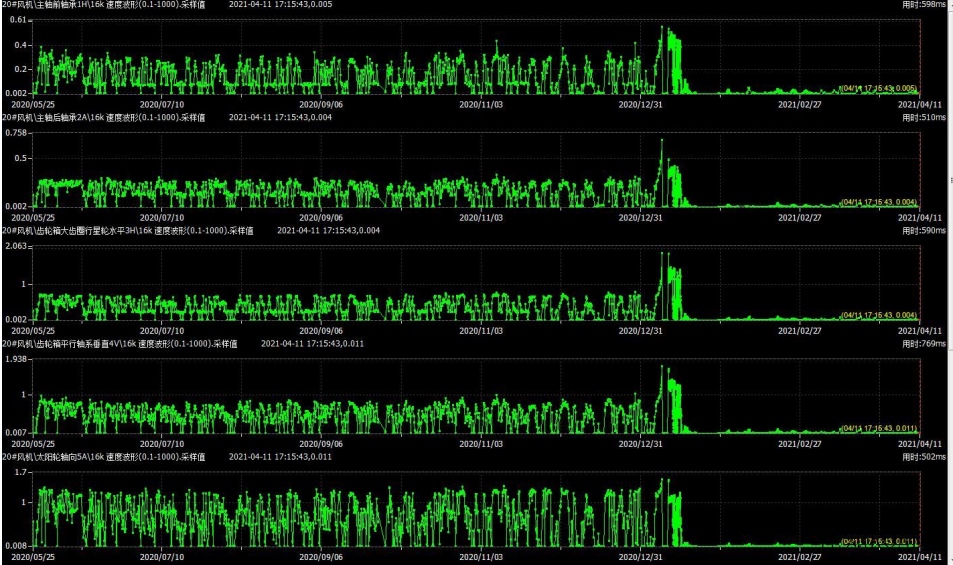Click the 2.063 maximum label on 3H axis
This screenshot has height=565, width=953.
pyautogui.click(x=16, y=246)
